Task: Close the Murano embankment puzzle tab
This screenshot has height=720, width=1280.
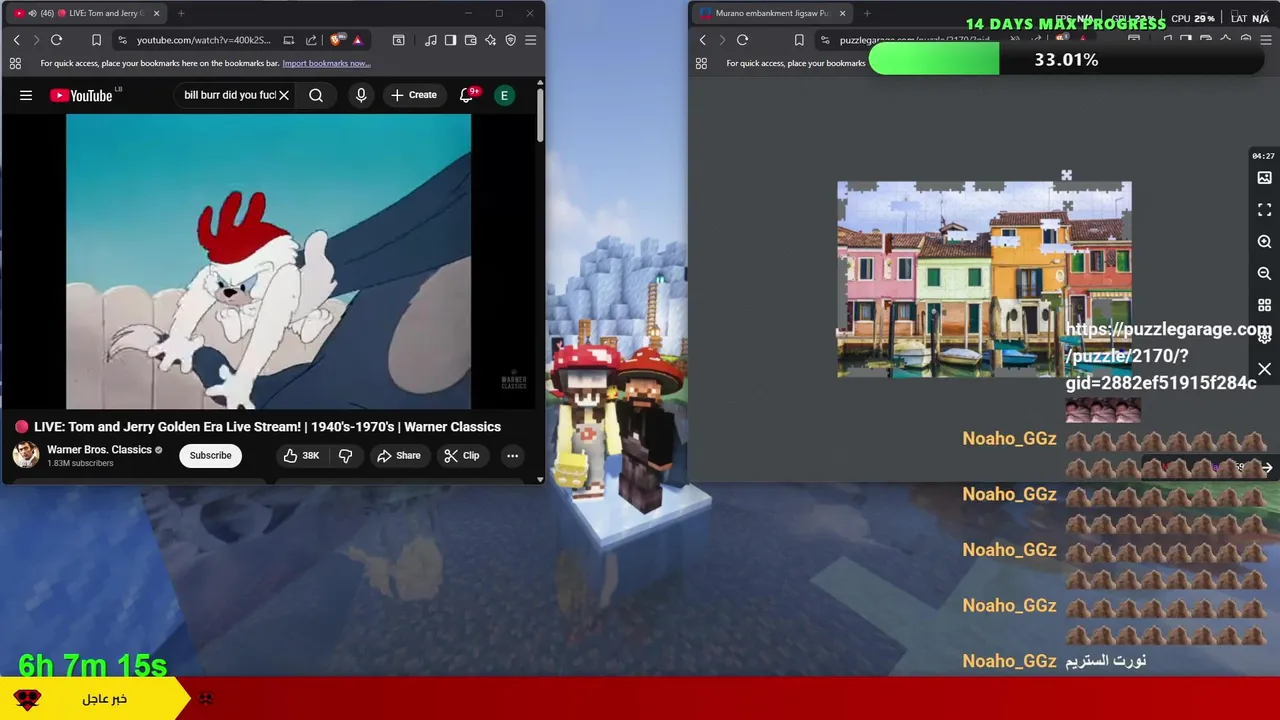Action: click(x=842, y=13)
